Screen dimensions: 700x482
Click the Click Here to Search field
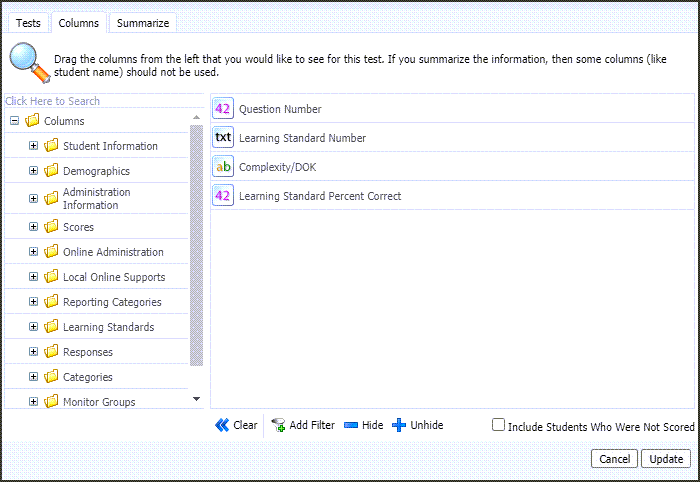pos(104,101)
